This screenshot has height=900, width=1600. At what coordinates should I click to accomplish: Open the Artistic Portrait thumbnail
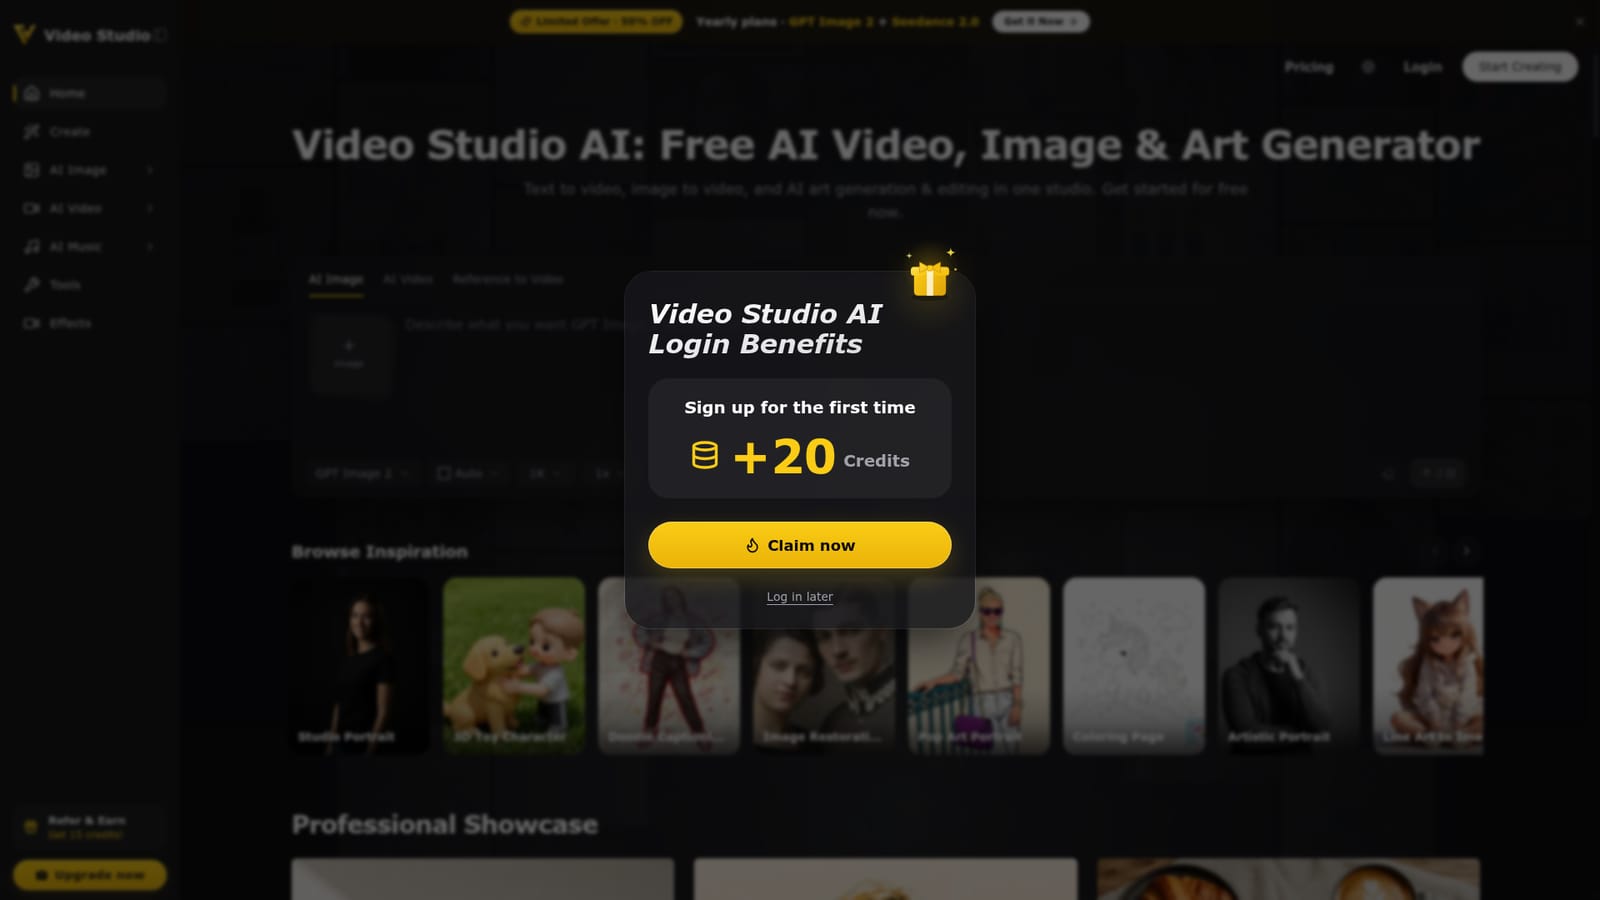(1289, 665)
